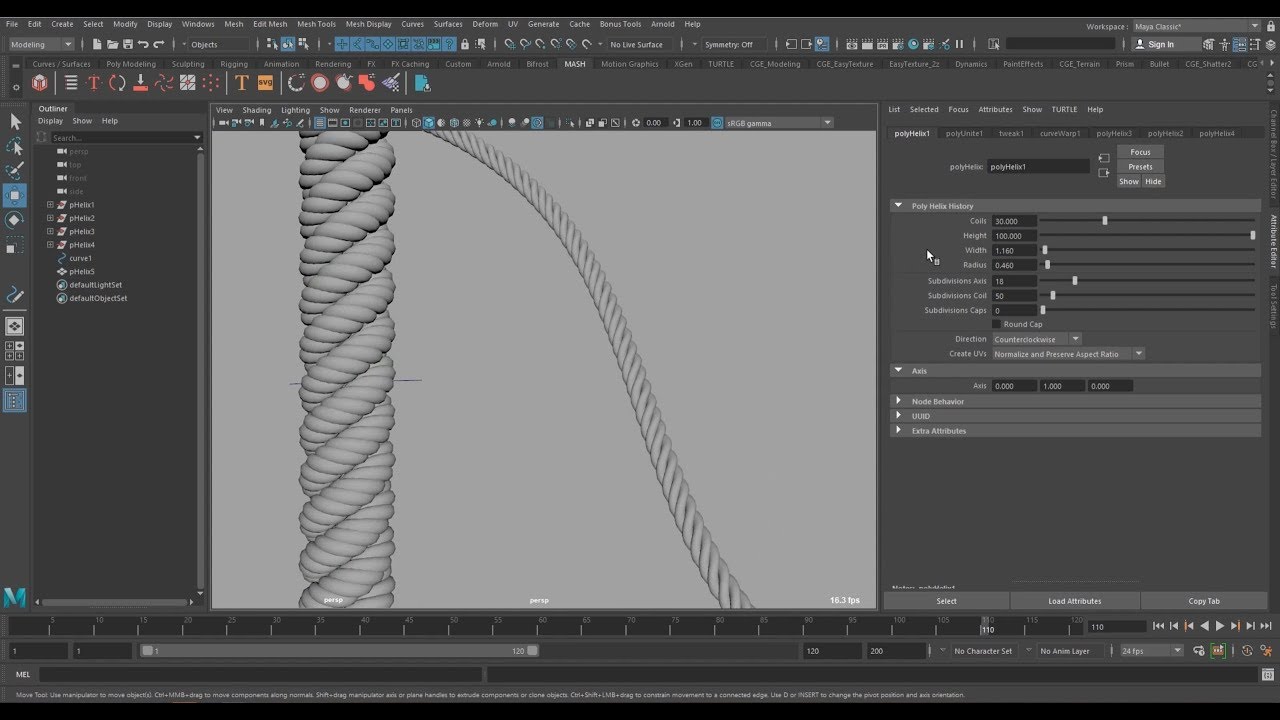The image size is (1280, 720).
Task: Toggle the Round Cap checkbox
Action: [x=996, y=324]
